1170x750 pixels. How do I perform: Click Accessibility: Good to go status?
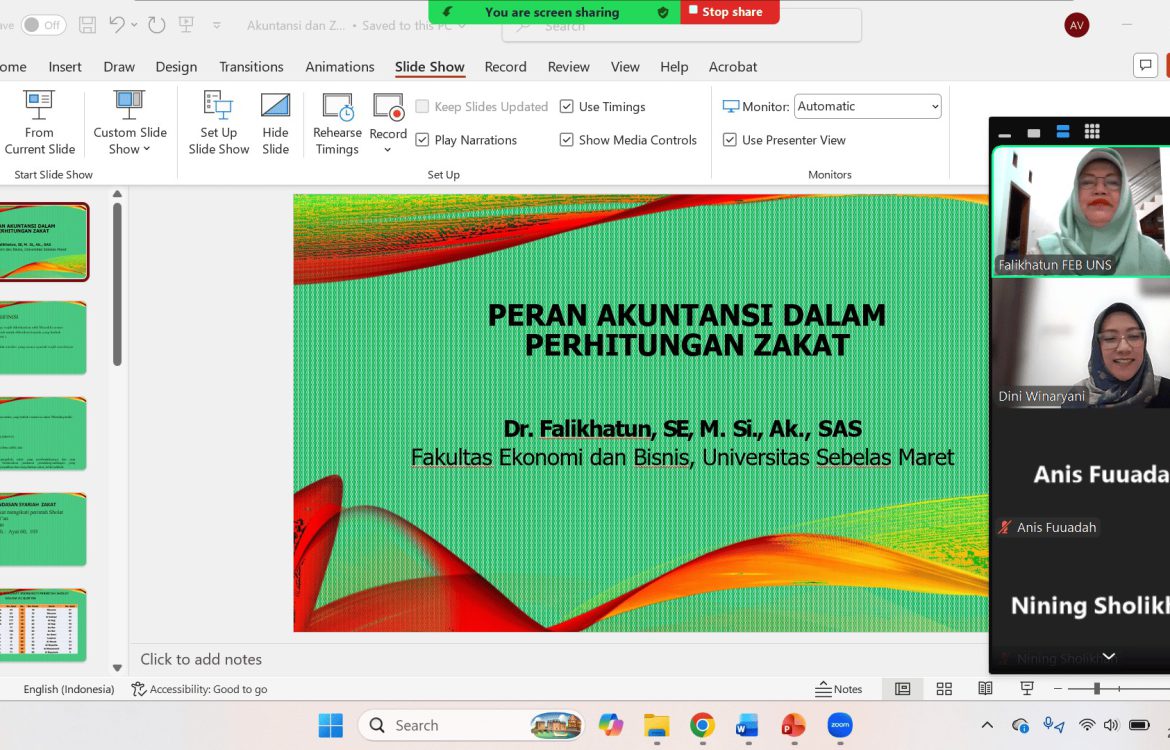coord(199,689)
